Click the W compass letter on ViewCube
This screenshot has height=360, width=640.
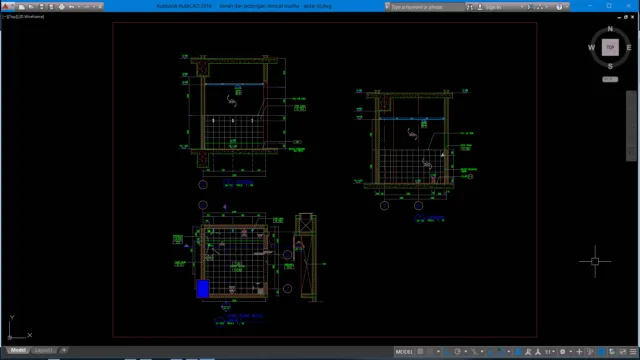click(x=591, y=48)
